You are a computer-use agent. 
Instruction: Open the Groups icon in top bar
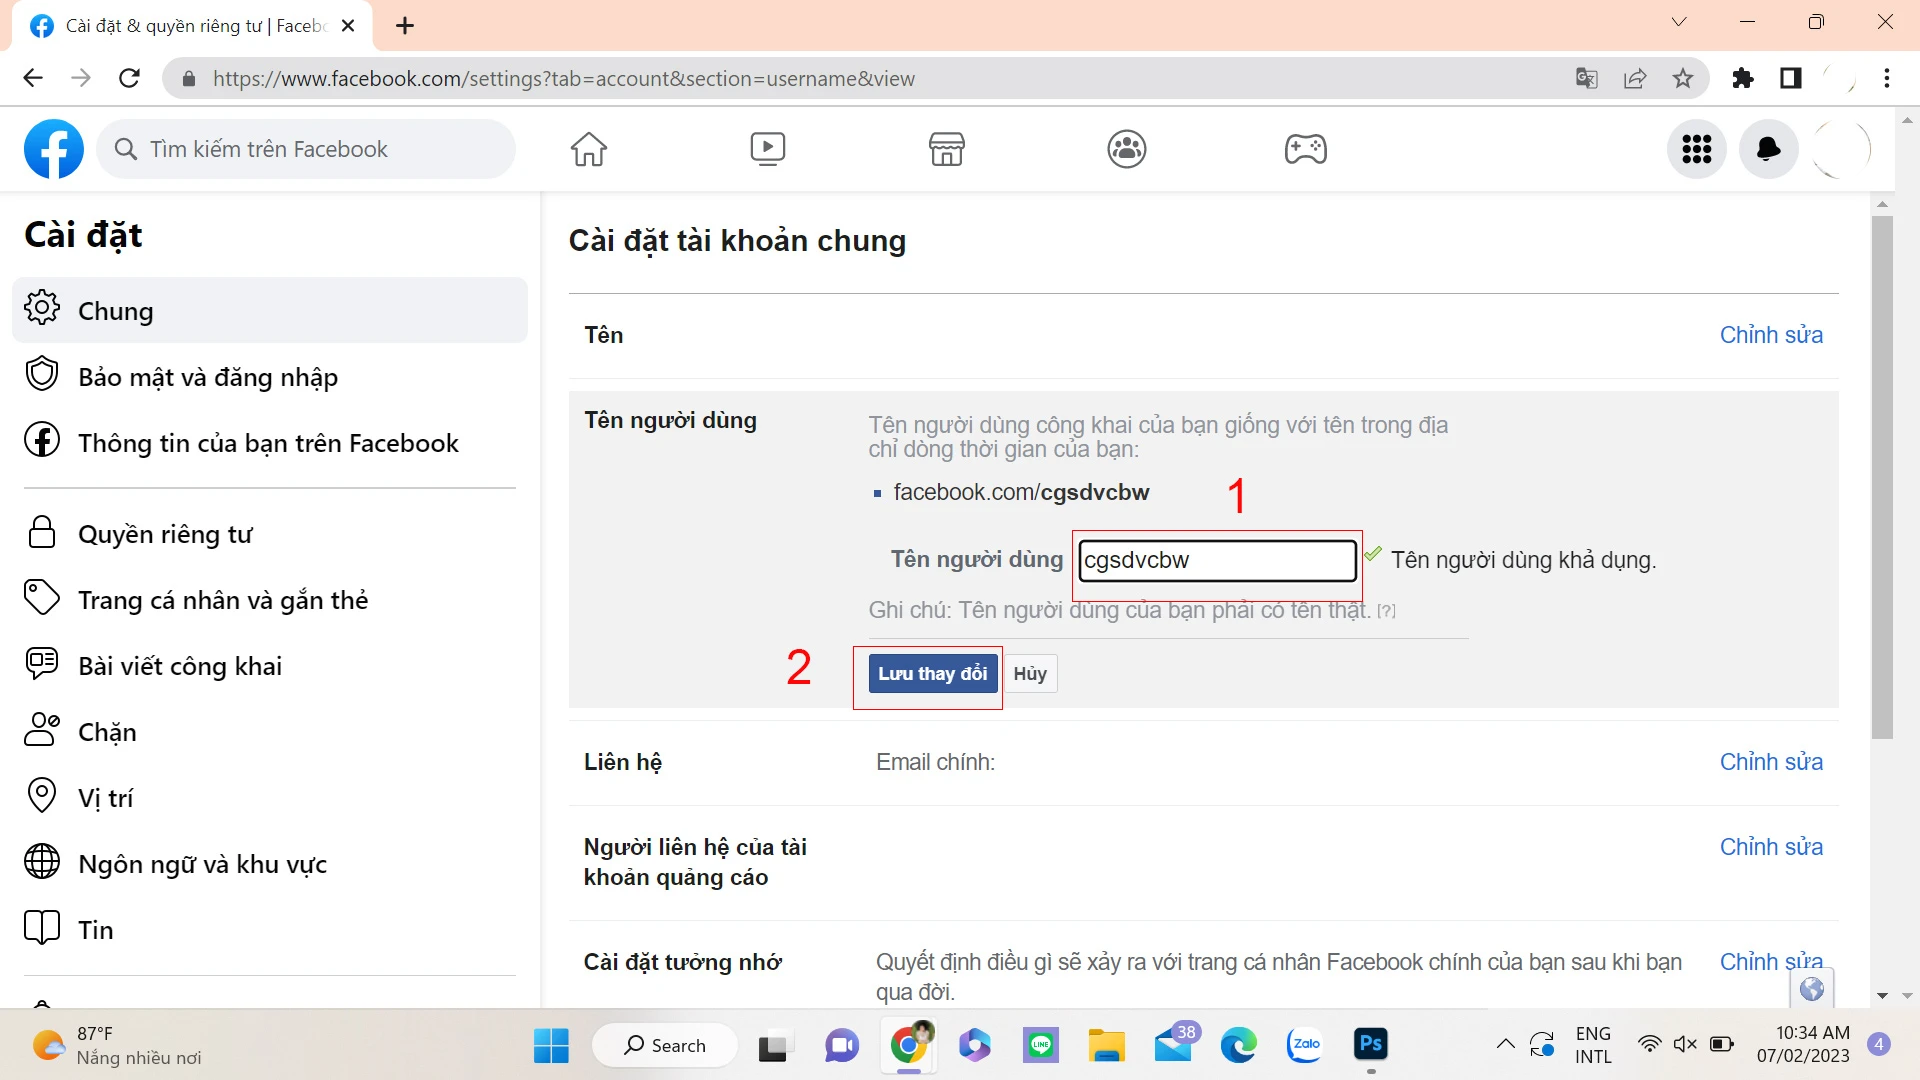(x=1126, y=149)
